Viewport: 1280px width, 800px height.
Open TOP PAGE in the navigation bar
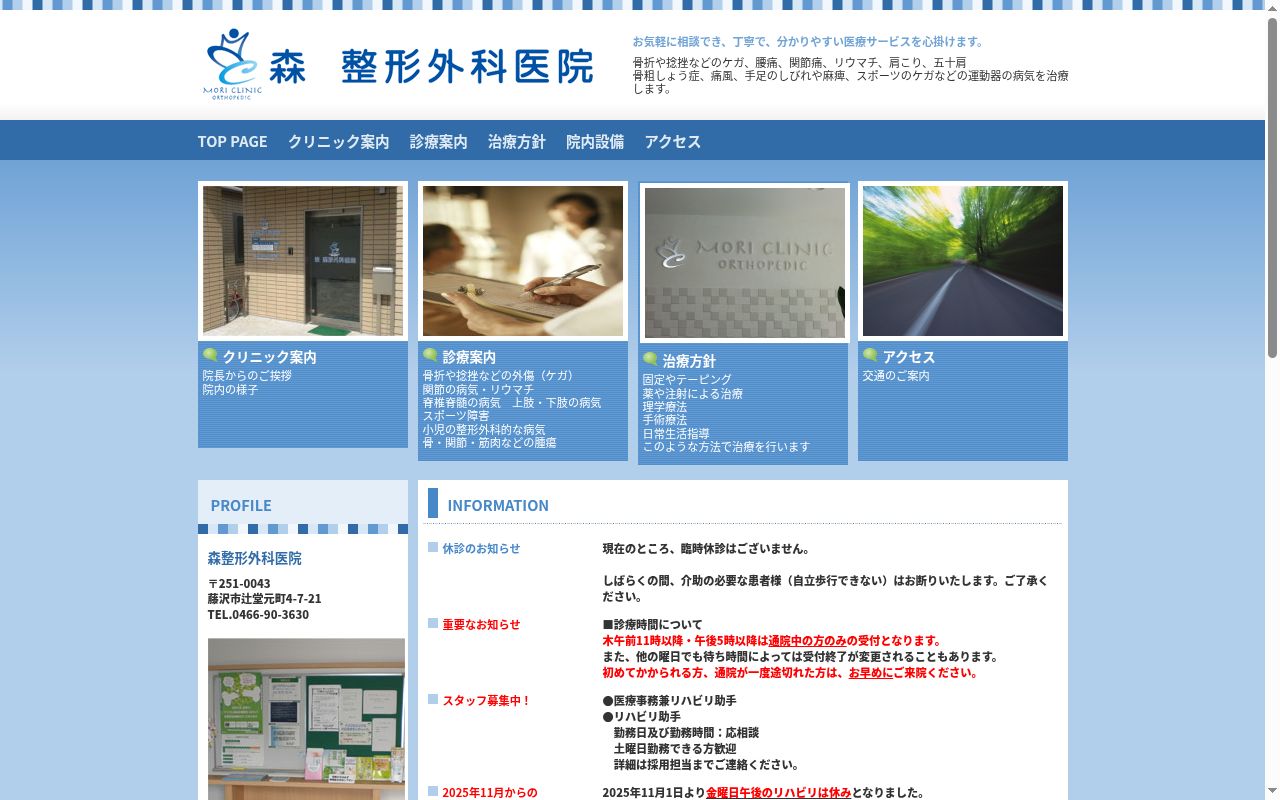(x=232, y=141)
